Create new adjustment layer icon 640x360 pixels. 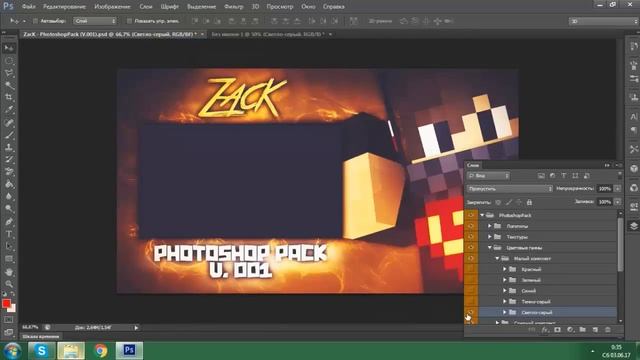pyautogui.click(x=570, y=330)
